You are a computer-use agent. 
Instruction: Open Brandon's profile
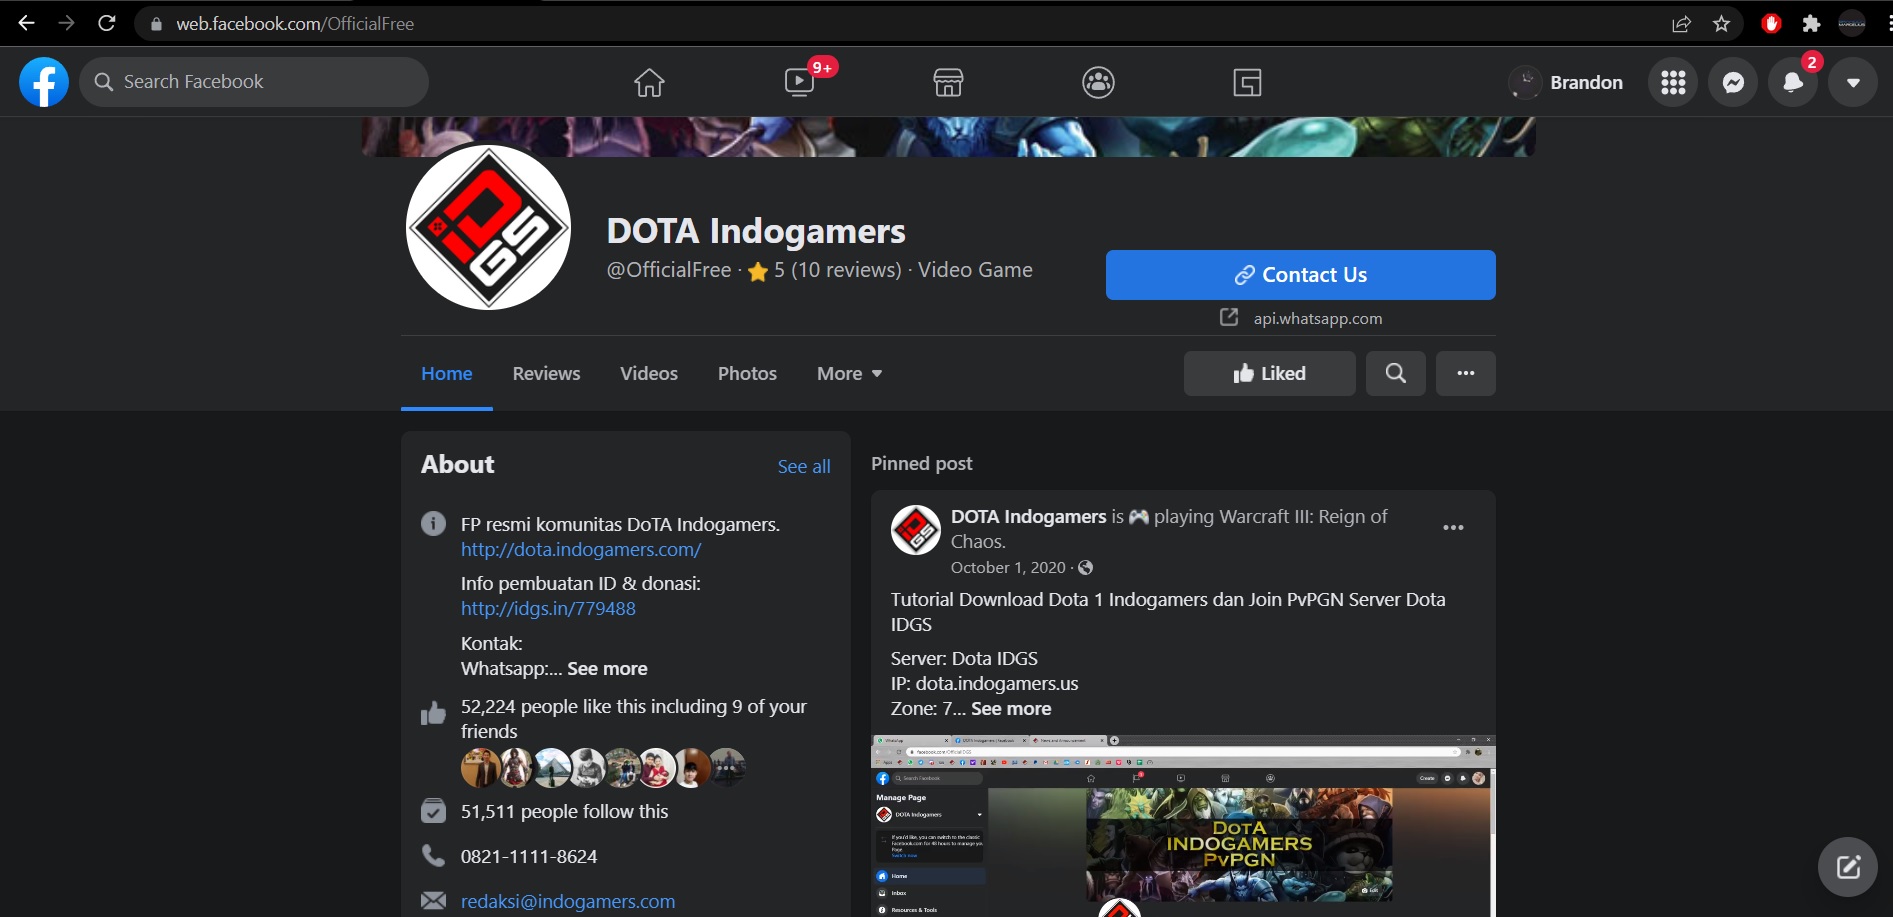[1566, 82]
